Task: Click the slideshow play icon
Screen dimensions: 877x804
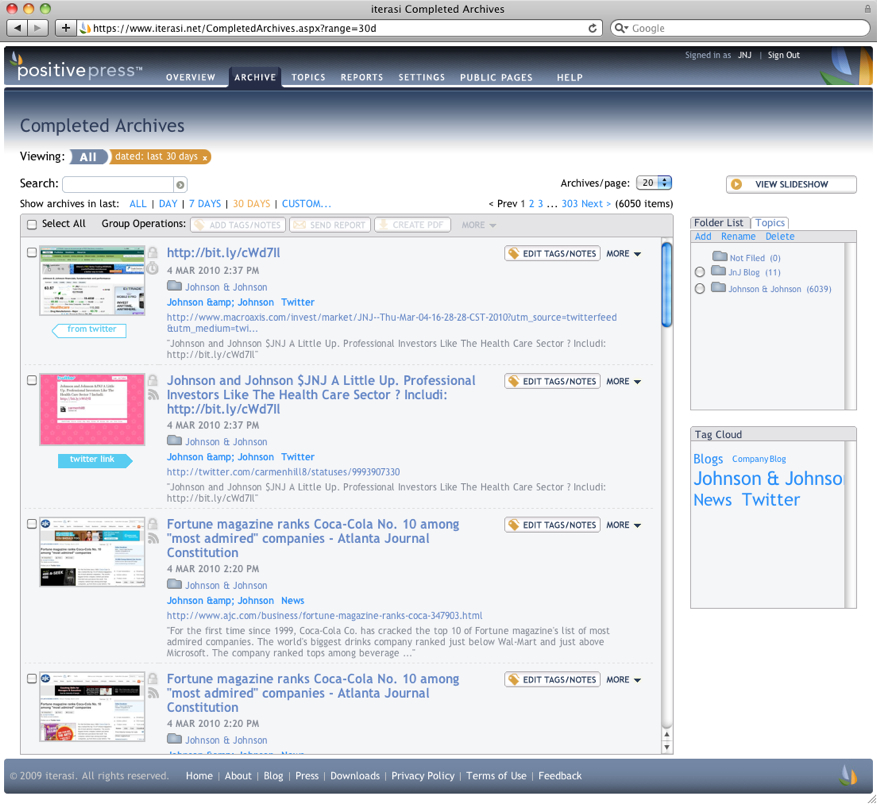Action: tap(737, 184)
